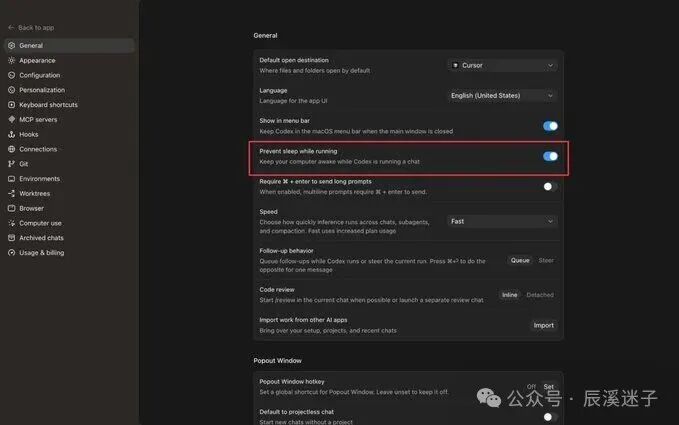Open Default open destination dropdown
Viewport: 679px width, 425px height.
point(502,65)
